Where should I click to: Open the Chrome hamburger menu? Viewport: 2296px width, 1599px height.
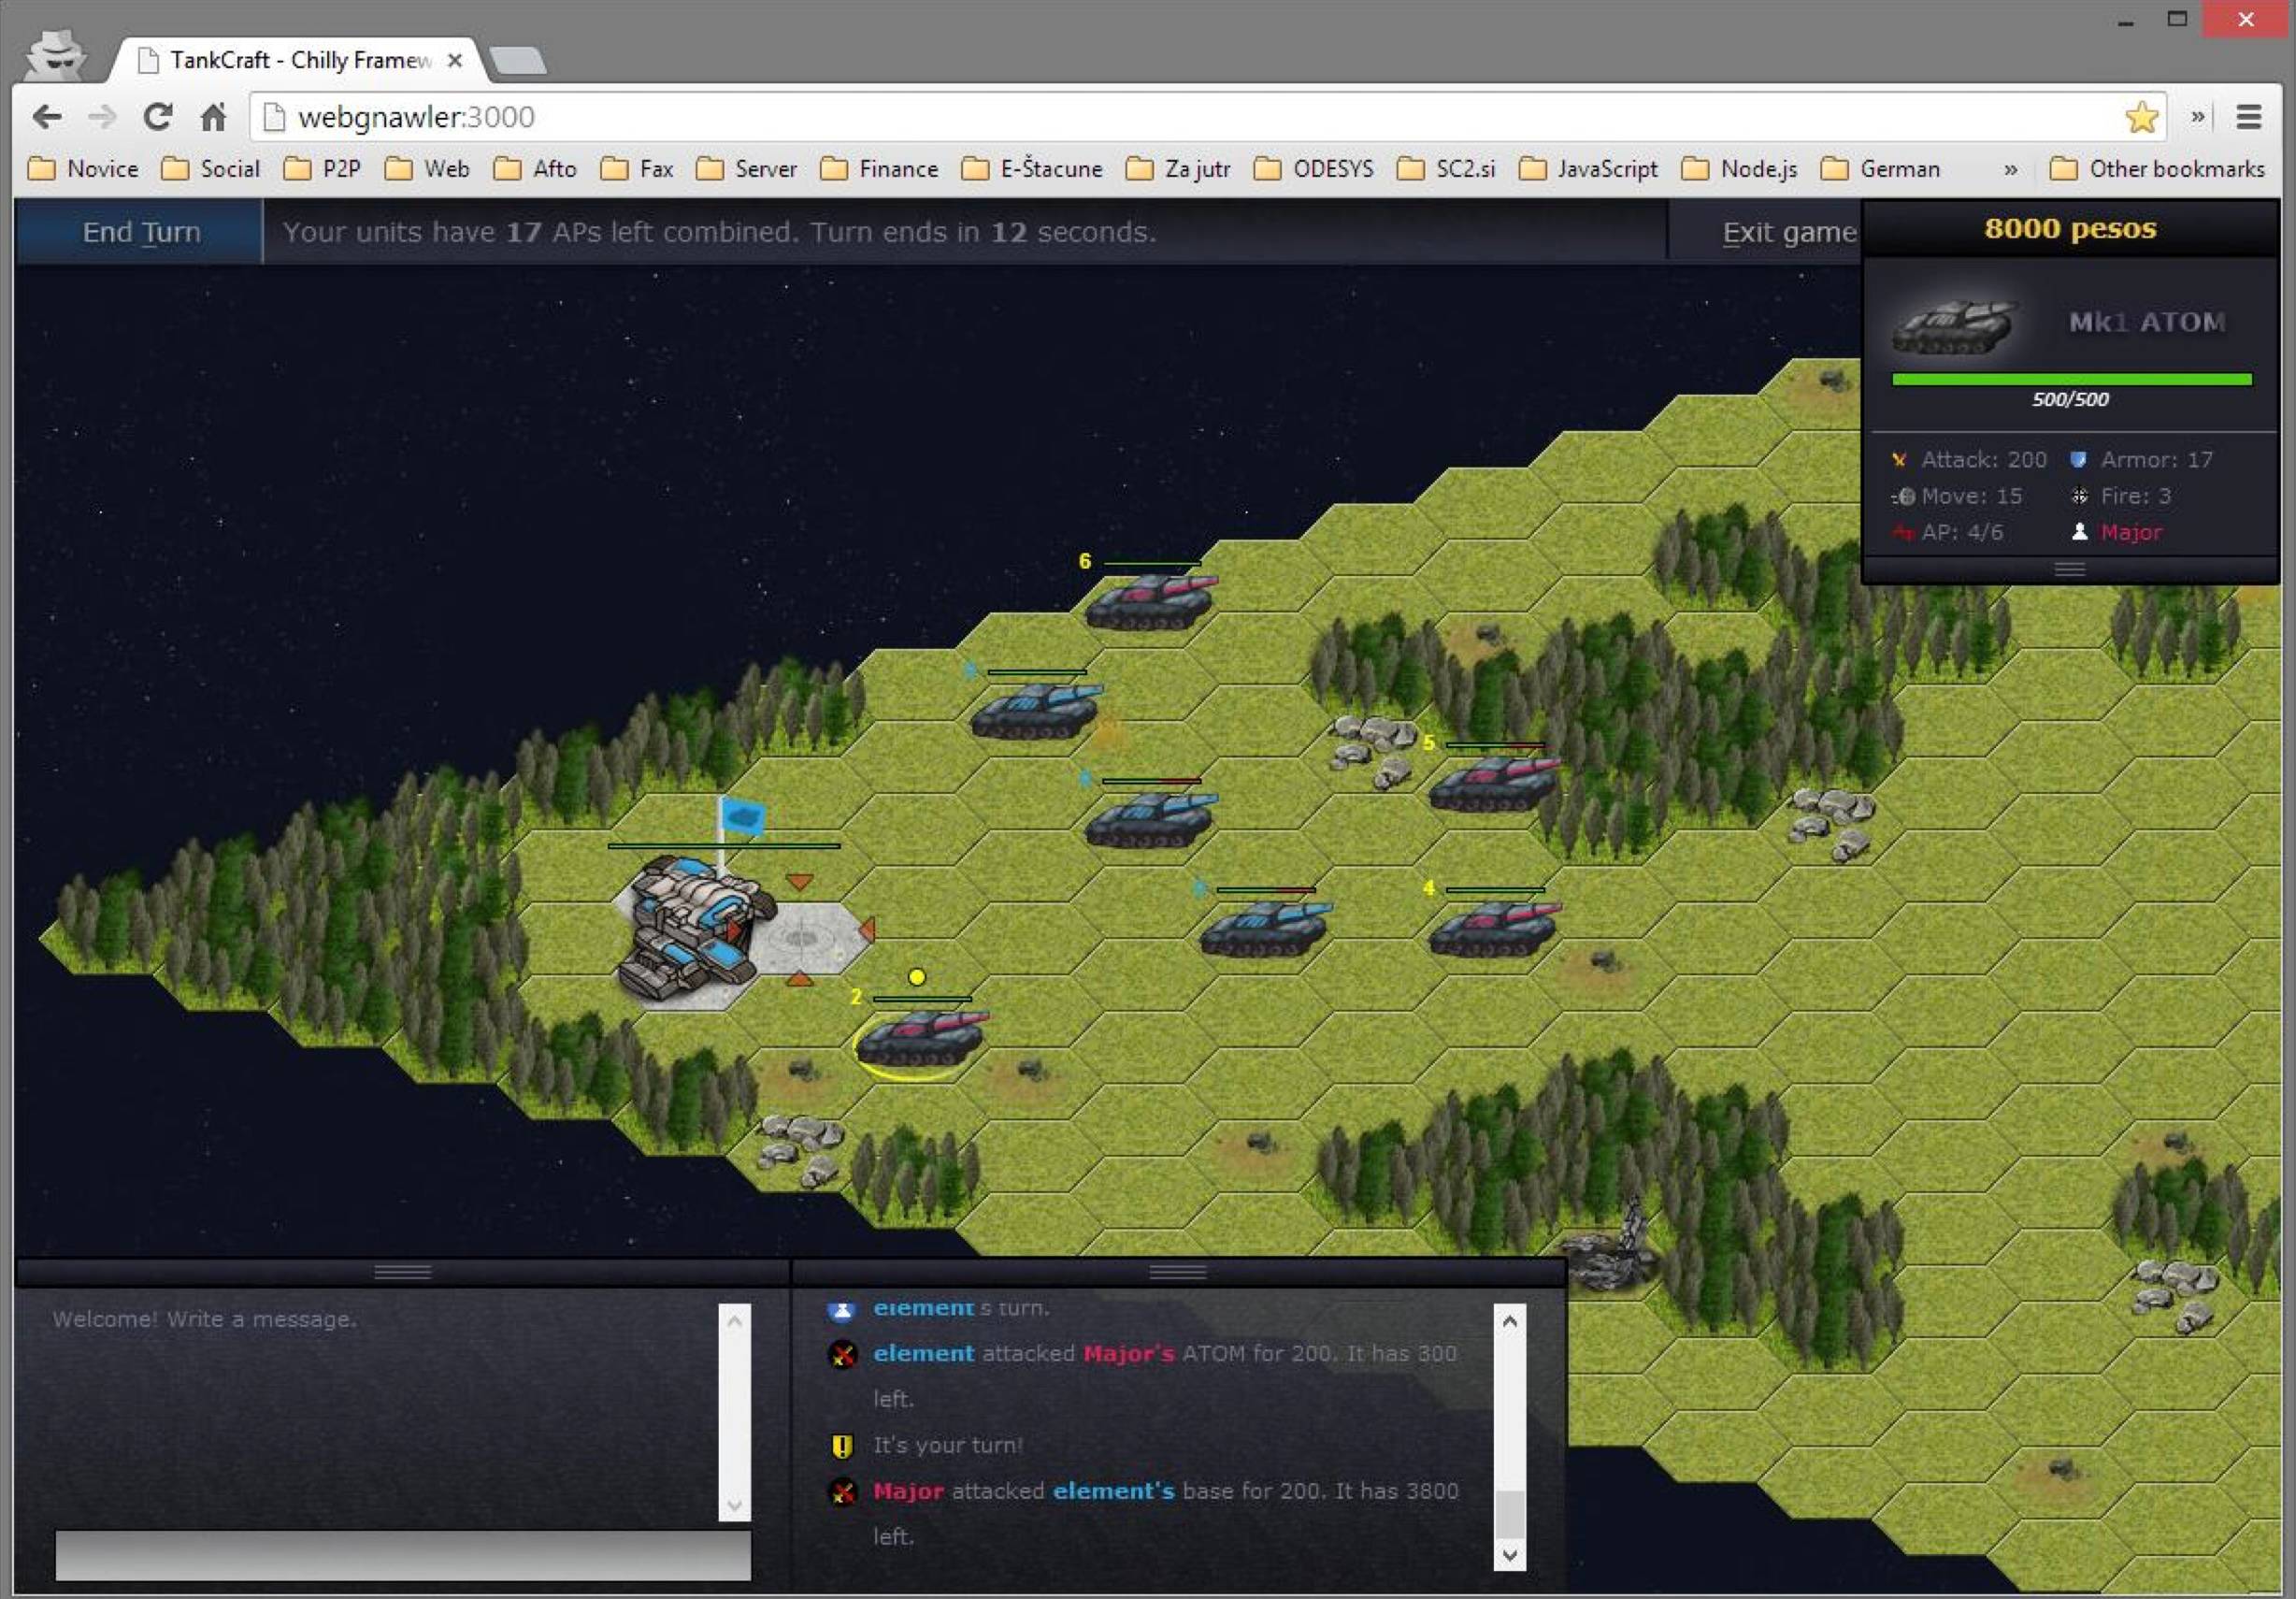2249,117
